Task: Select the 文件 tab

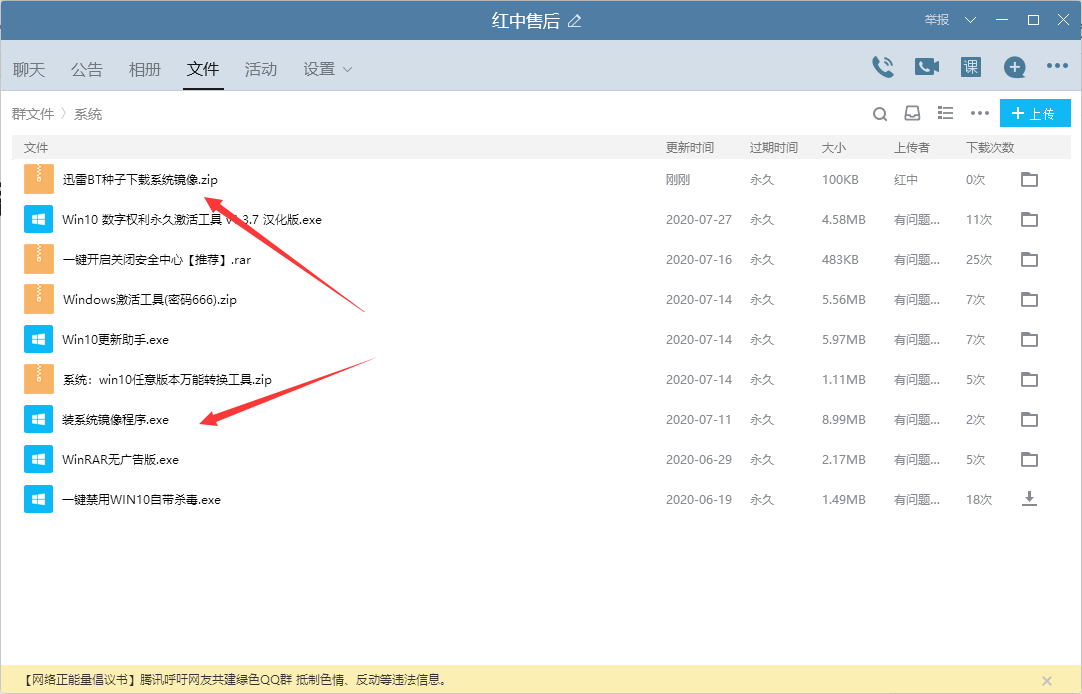Action: (x=203, y=69)
